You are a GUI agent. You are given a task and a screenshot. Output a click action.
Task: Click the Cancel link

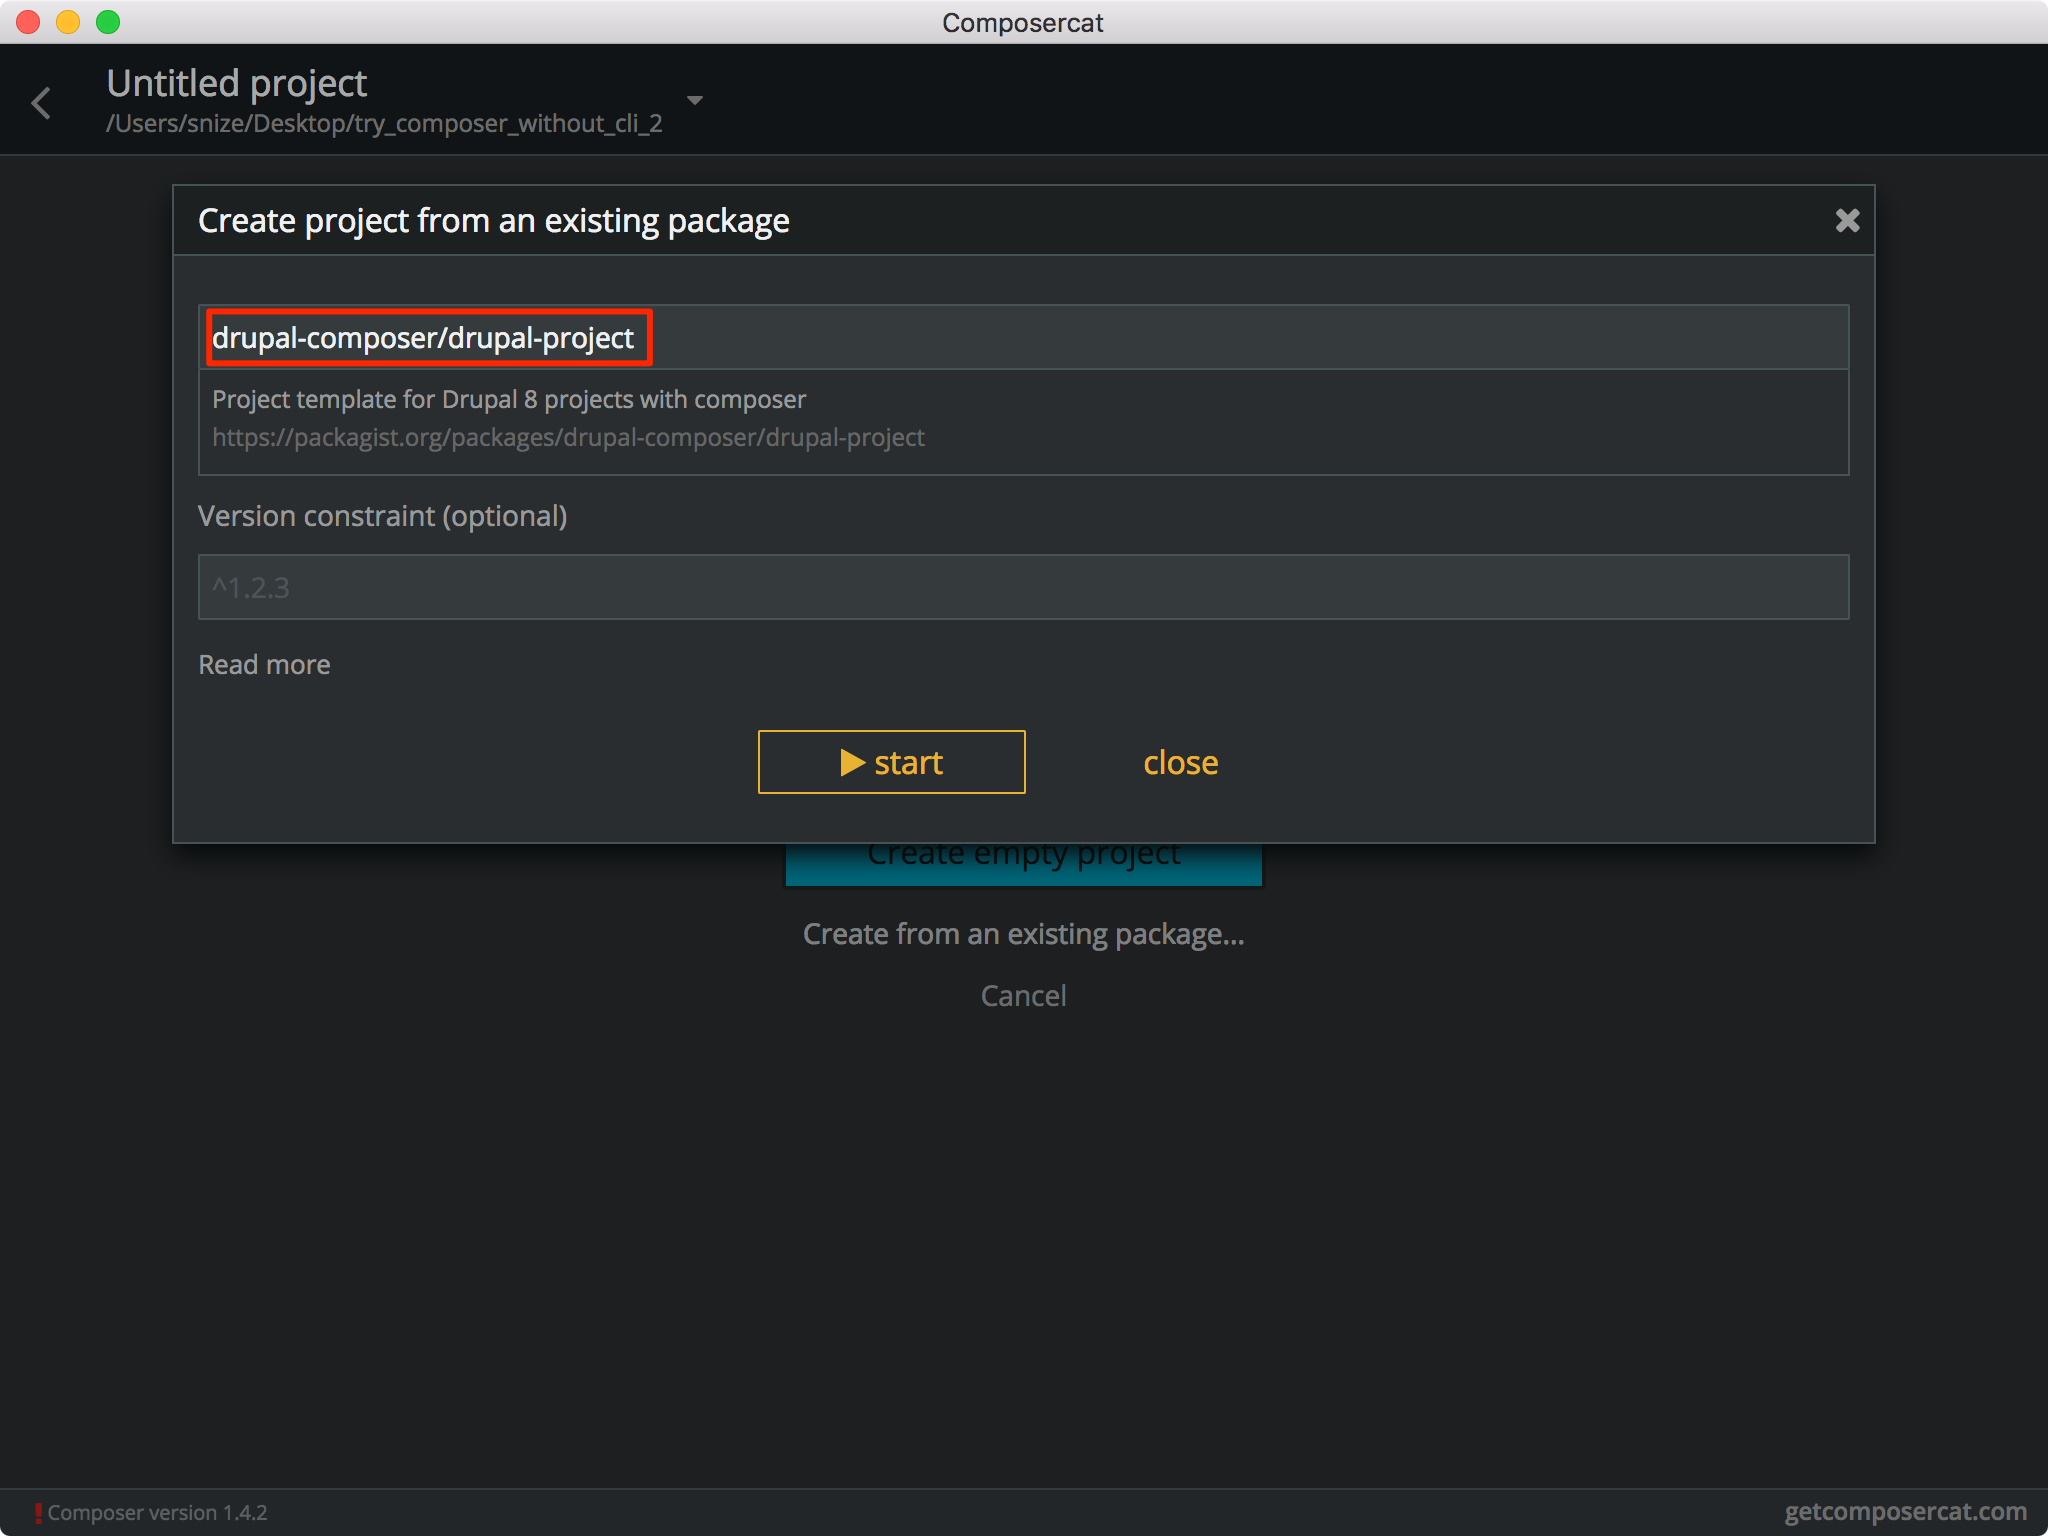pos(1023,995)
